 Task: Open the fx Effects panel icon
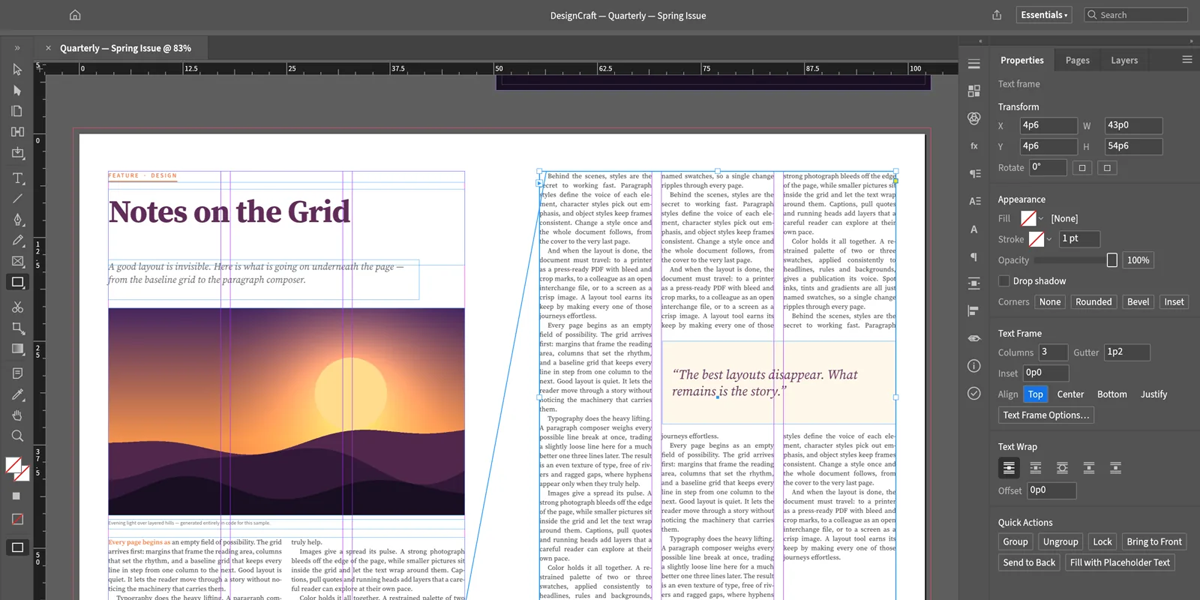(974, 146)
